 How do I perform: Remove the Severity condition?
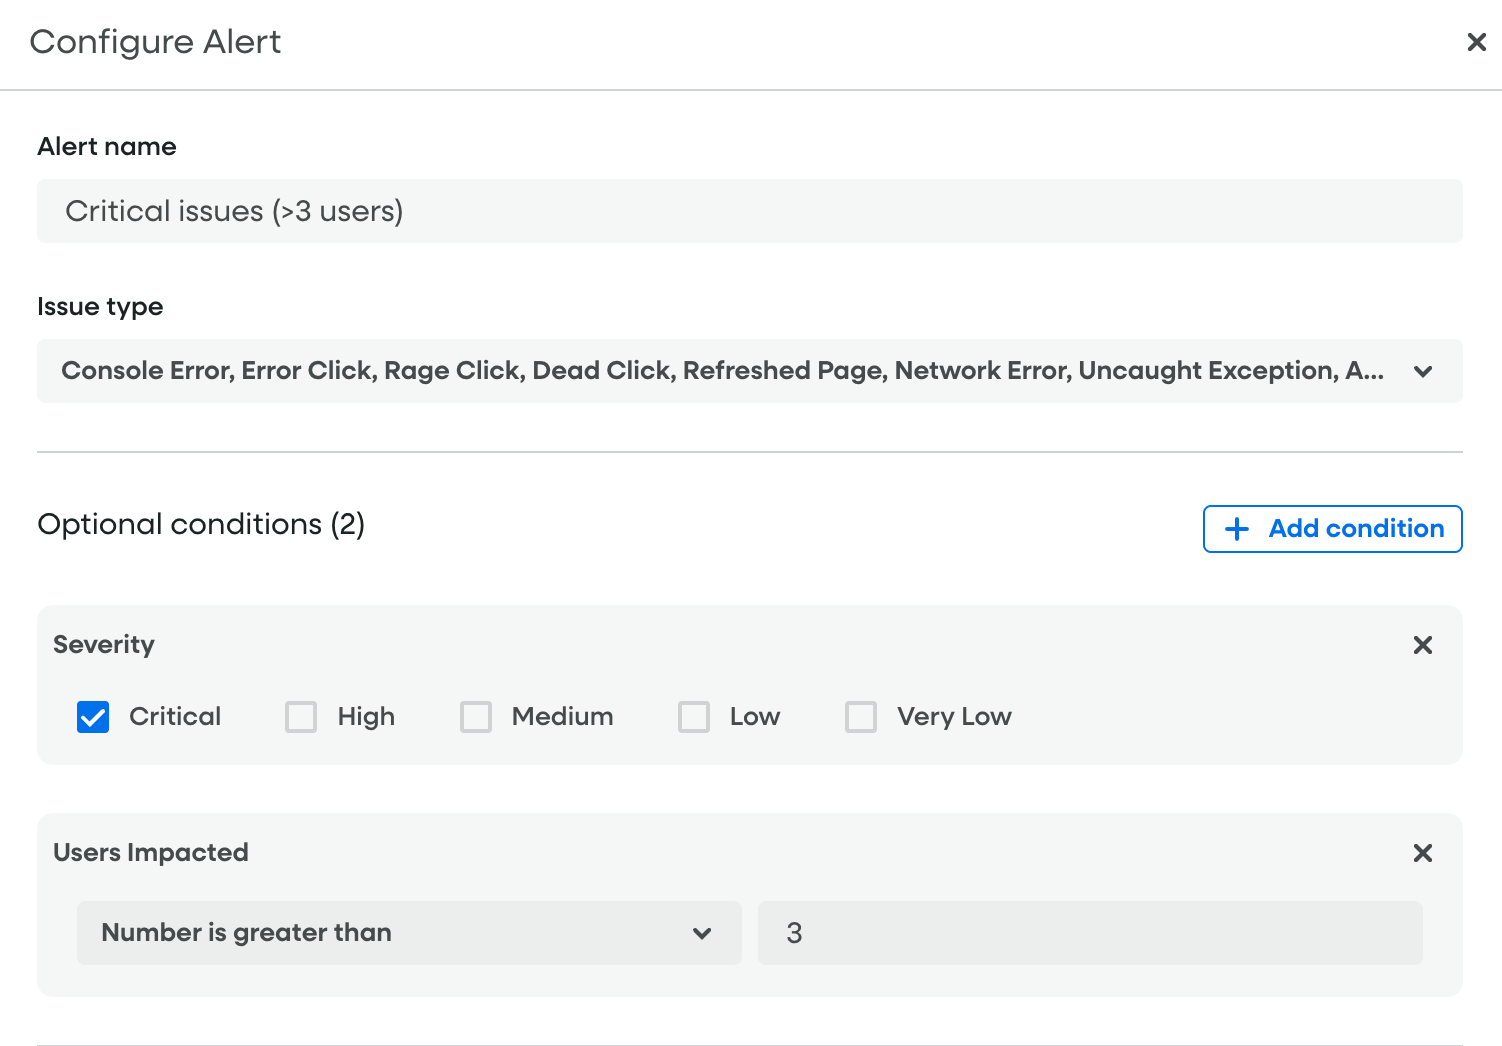pyautogui.click(x=1422, y=645)
